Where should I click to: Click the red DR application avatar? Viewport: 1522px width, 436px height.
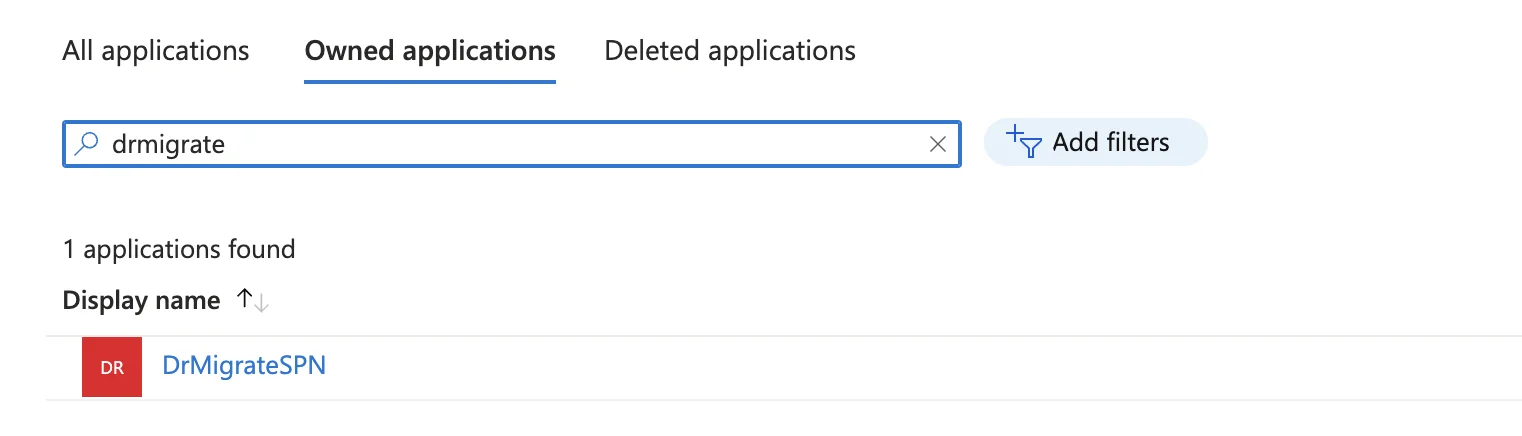coord(112,367)
